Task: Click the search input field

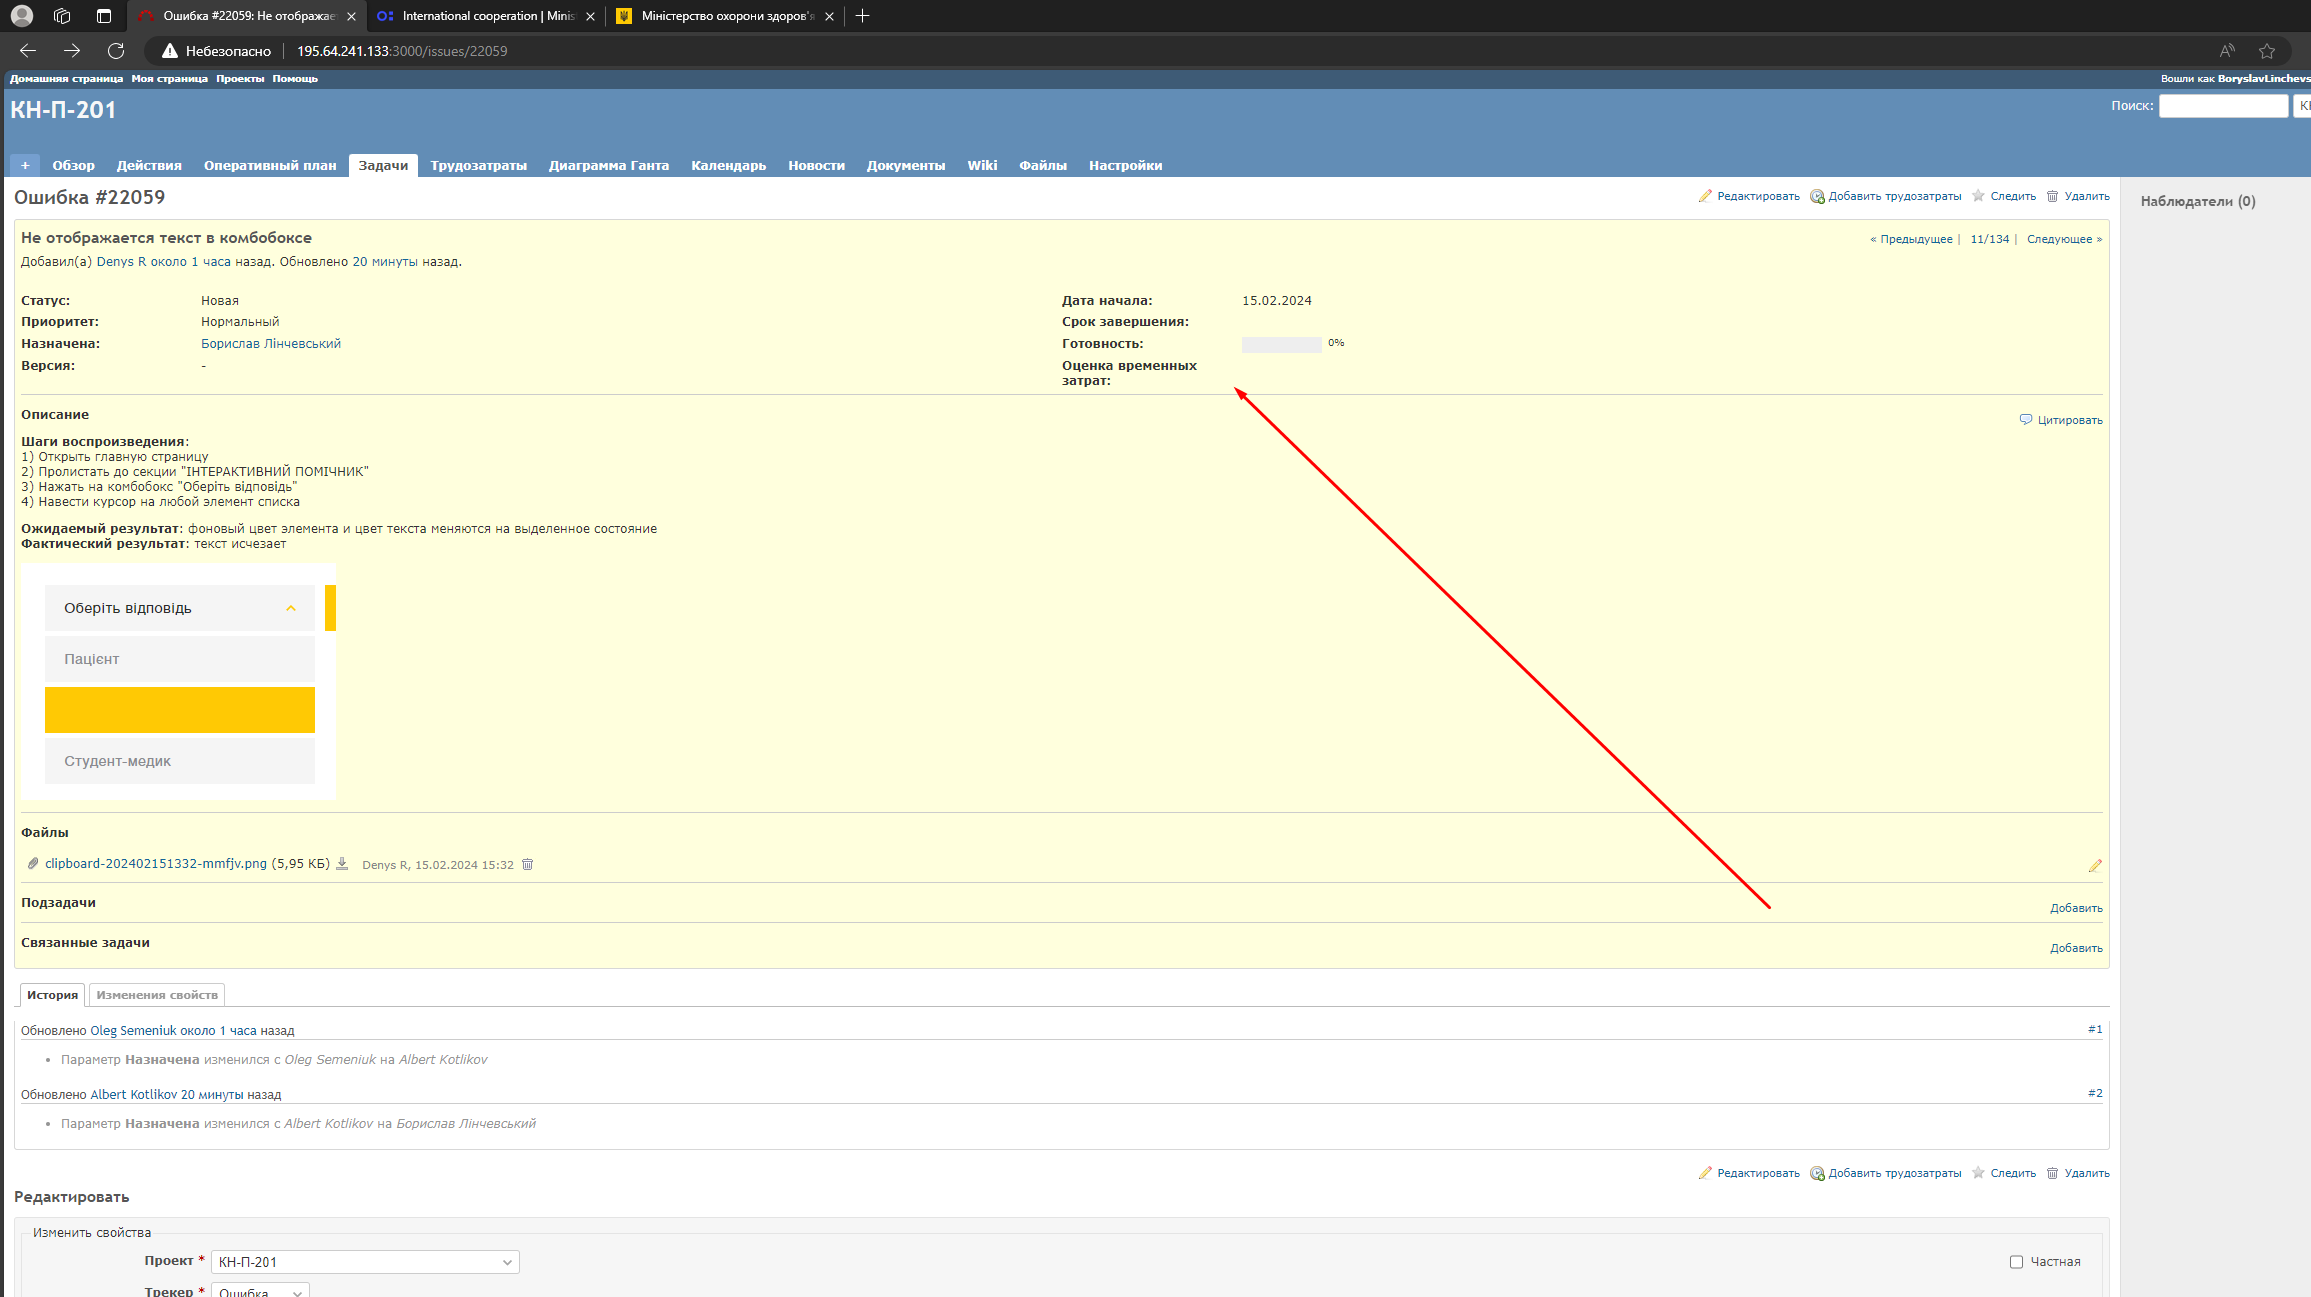Action: [x=2222, y=105]
